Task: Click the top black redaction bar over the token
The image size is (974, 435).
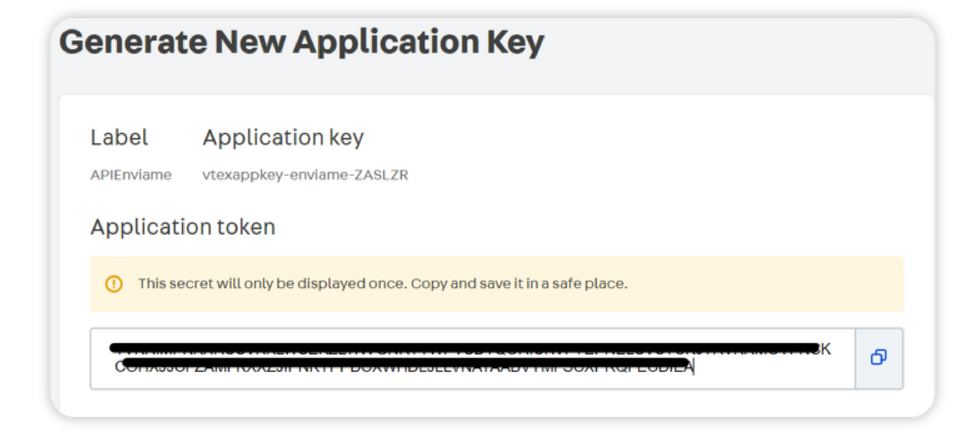Action: pos(460,348)
